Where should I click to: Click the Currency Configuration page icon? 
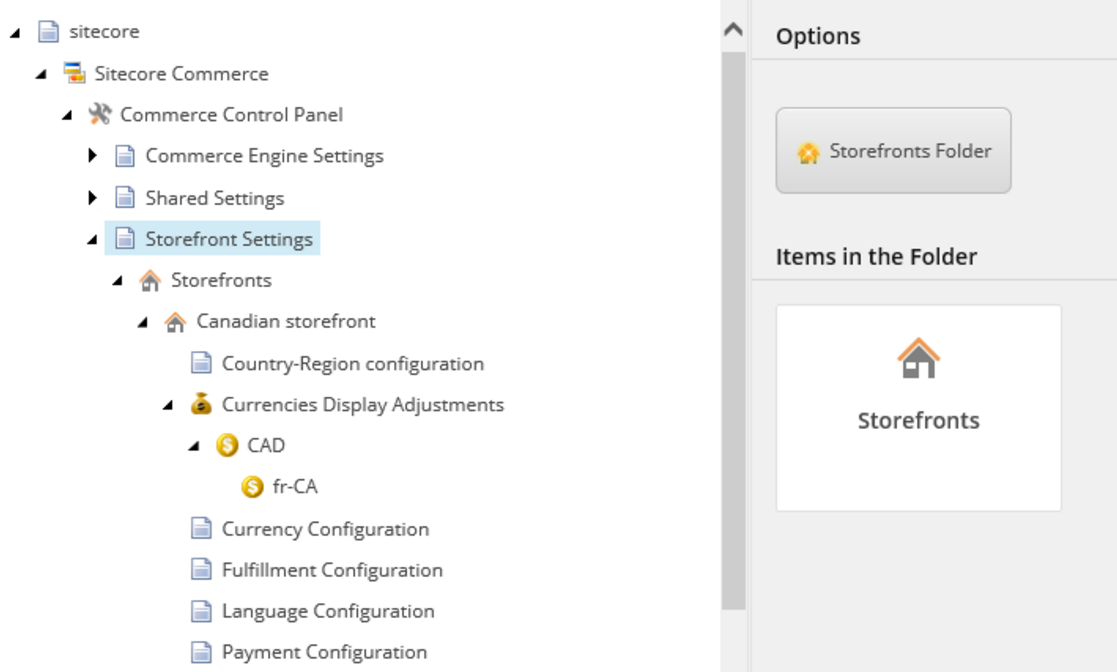coord(201,529)
